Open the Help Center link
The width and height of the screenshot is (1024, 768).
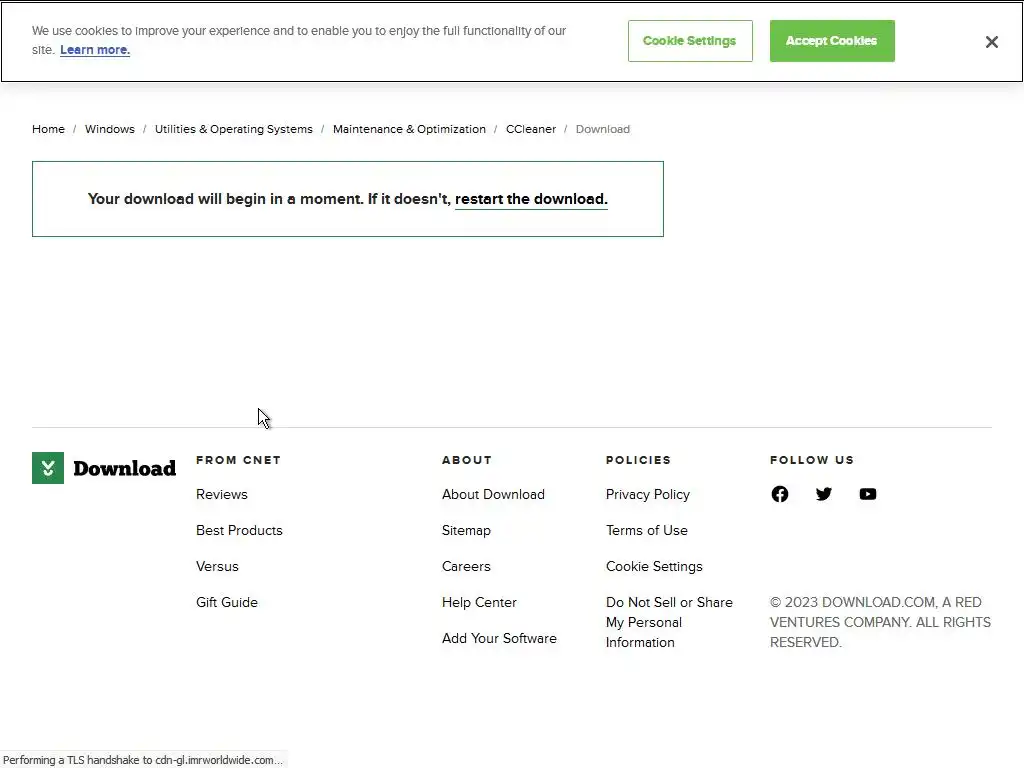pyautogui.click(x=479, y=602)
